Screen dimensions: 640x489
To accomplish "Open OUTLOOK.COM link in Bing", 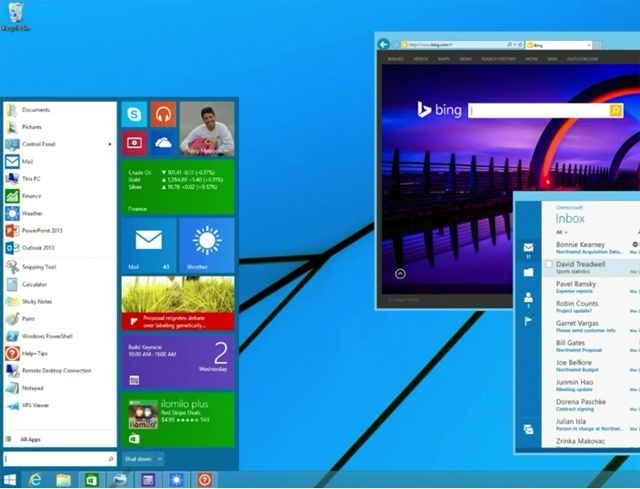I will tap(582, 59).
